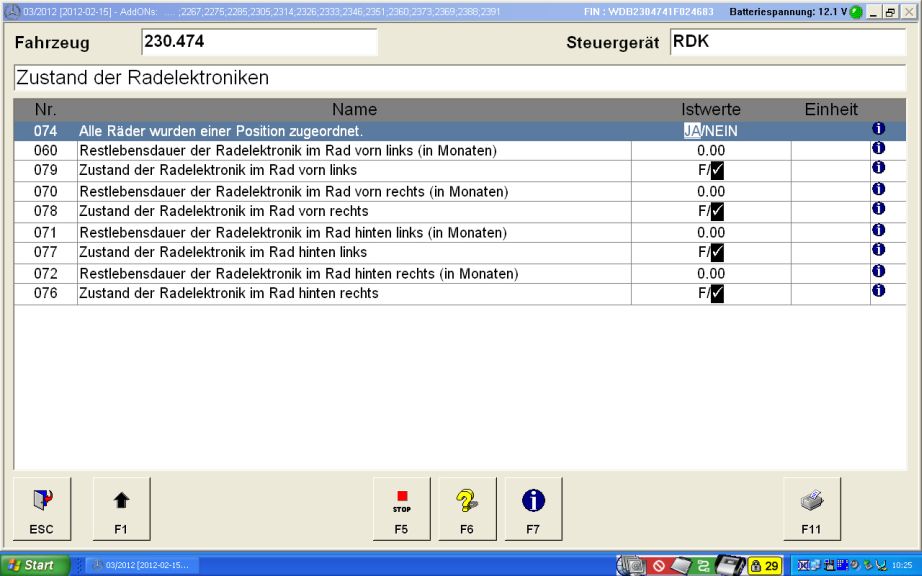Click info icon for row 076
Viewport: 922px width, 576px height.
click(879, 291)
